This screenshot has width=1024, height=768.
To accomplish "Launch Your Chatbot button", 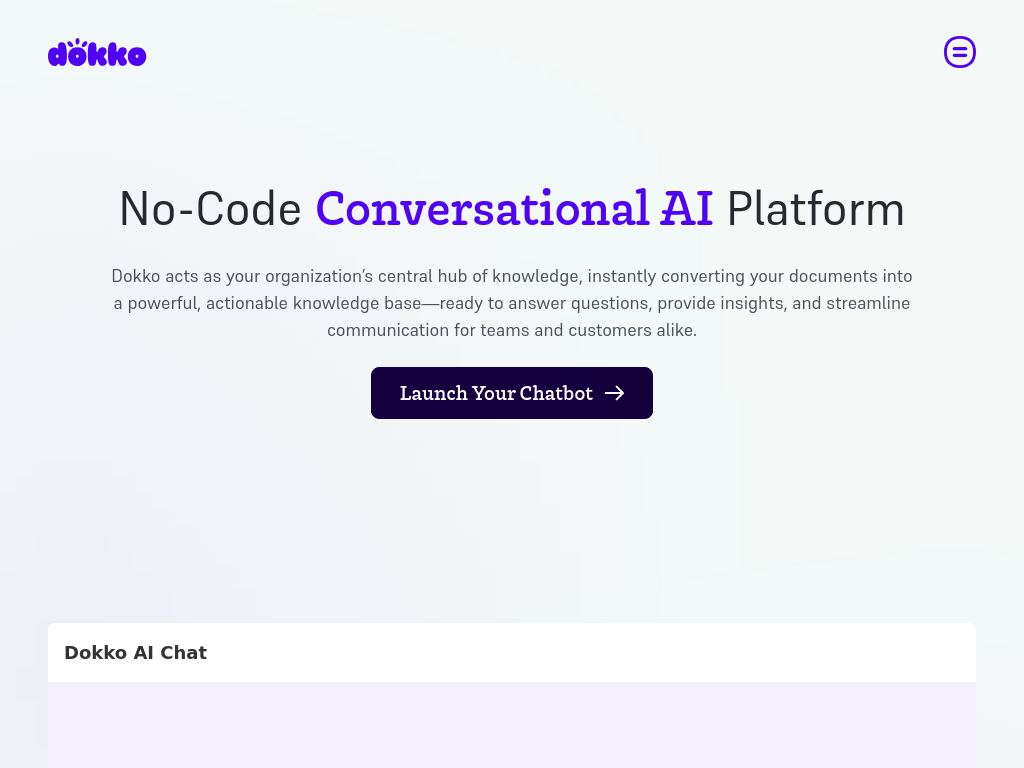I will (512, 393).
